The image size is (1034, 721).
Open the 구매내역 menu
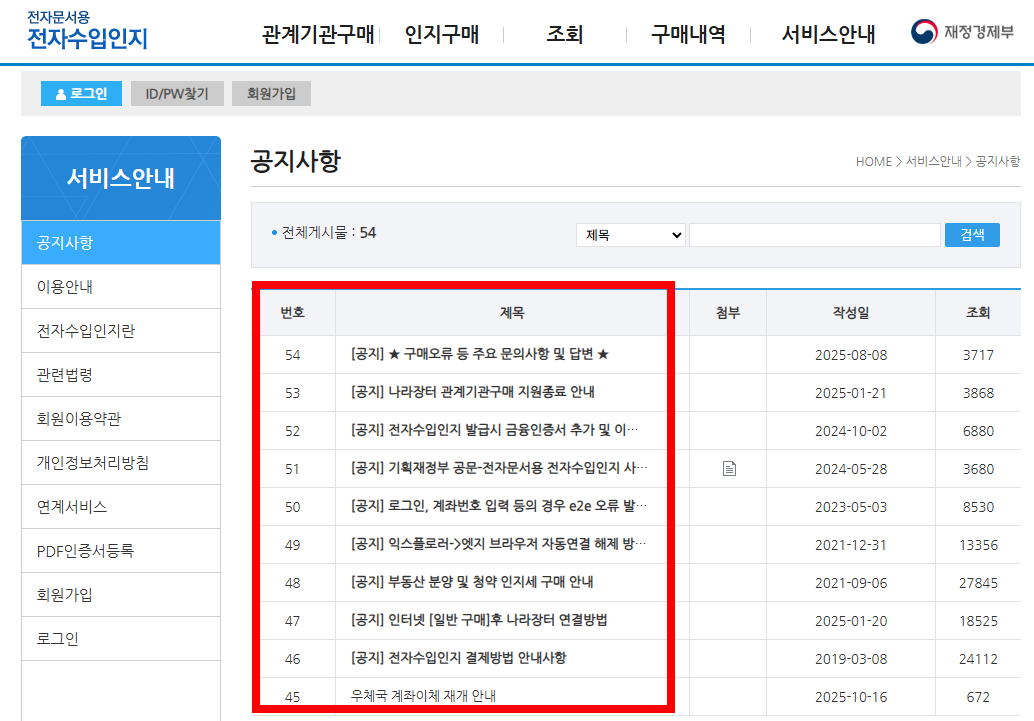pyautogui.click(x=691, y=33)
